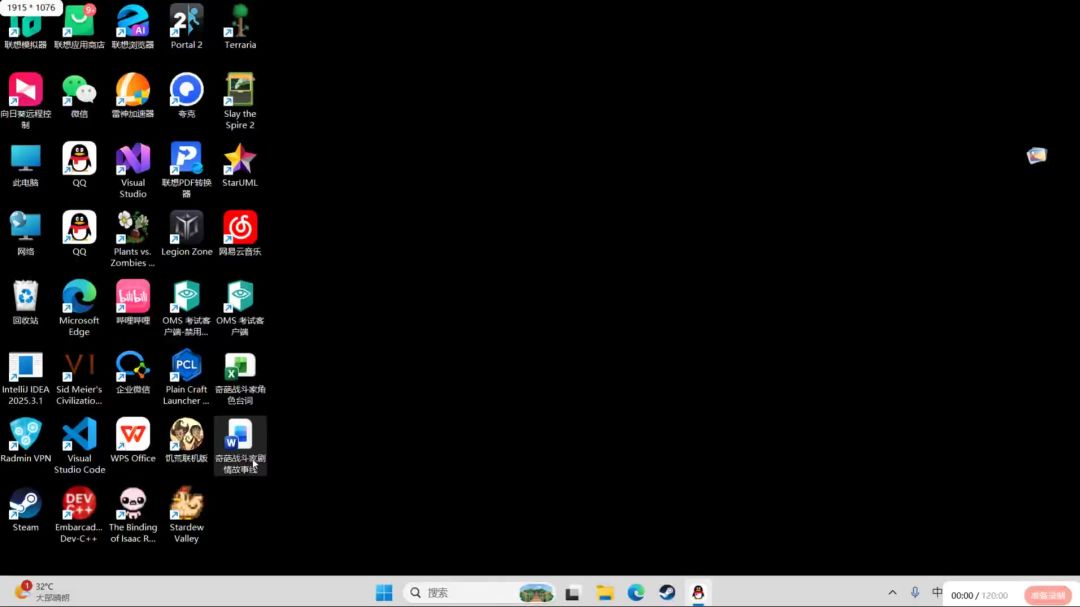Select the 网易云音乐 music icon
This screenshot has height=607, width=1080.
point(240,234)
